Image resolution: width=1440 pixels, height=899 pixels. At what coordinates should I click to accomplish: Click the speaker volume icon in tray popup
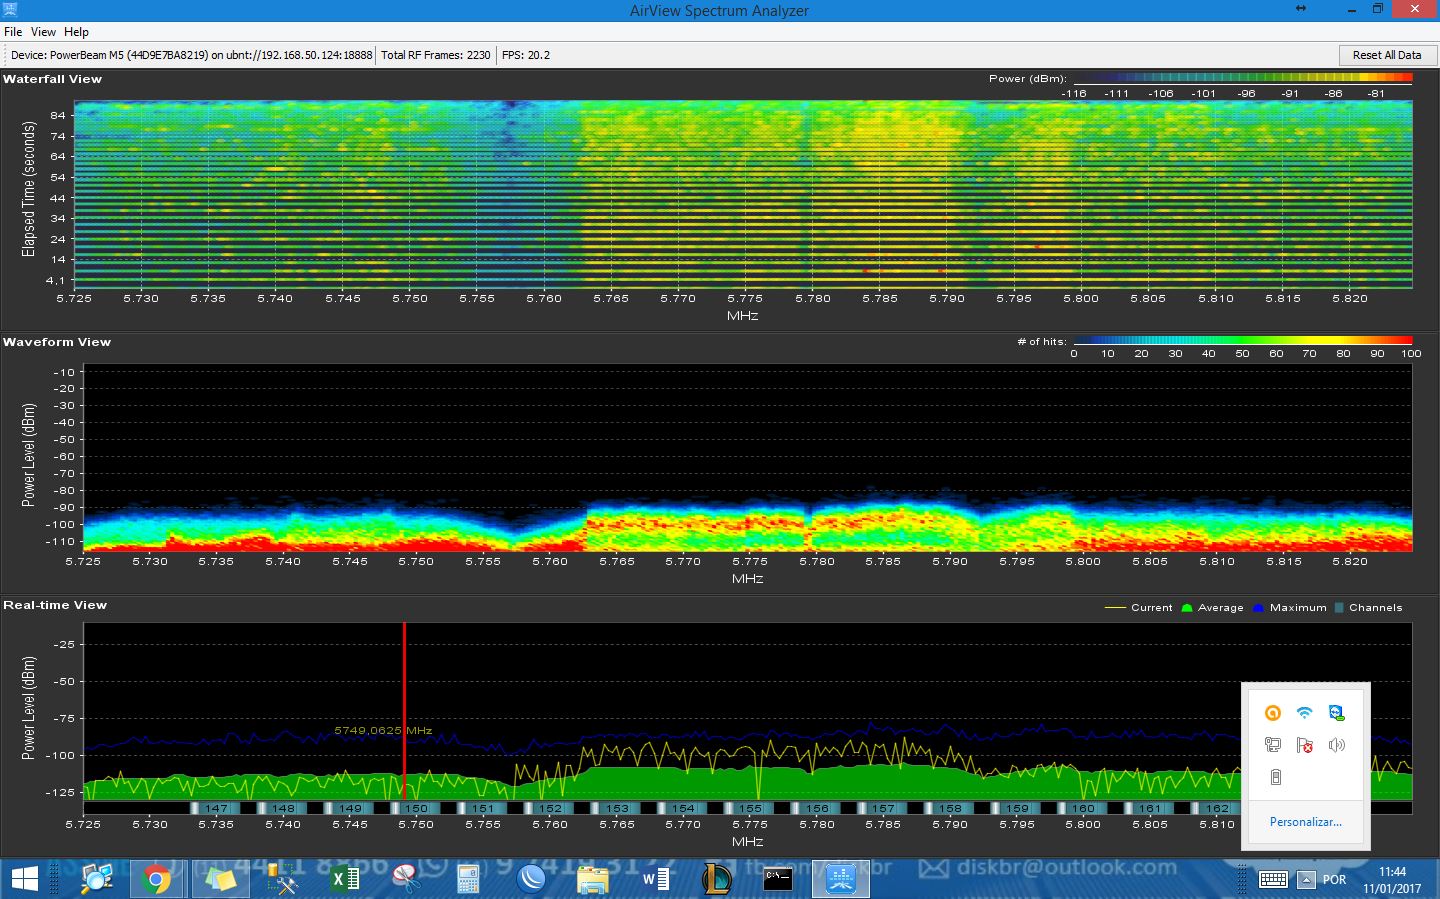coord(1336,745)
